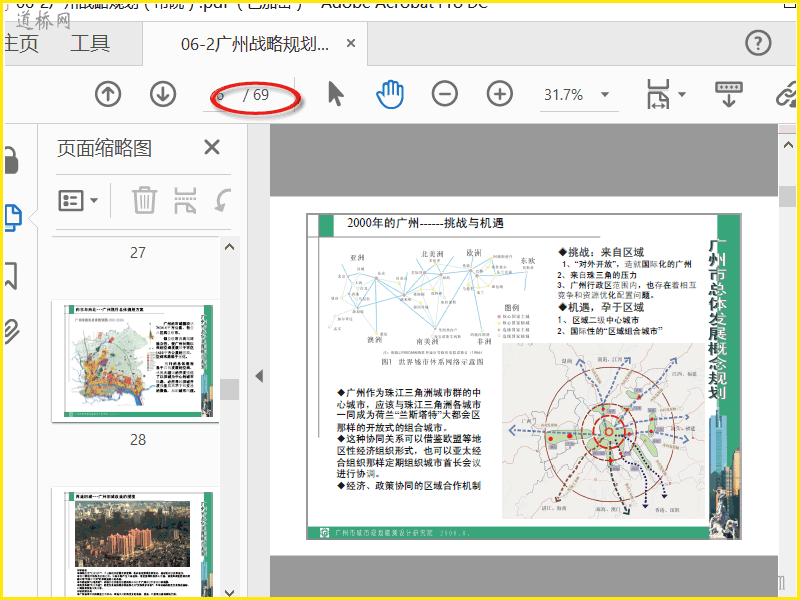Delete selected page with trash icon

[145, 200]
